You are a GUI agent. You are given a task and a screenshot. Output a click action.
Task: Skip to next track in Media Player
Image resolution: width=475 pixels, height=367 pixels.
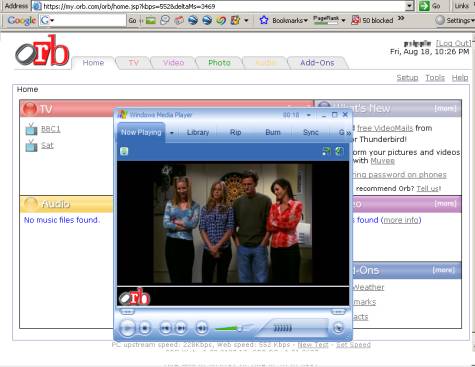click(x=181, y=328)
